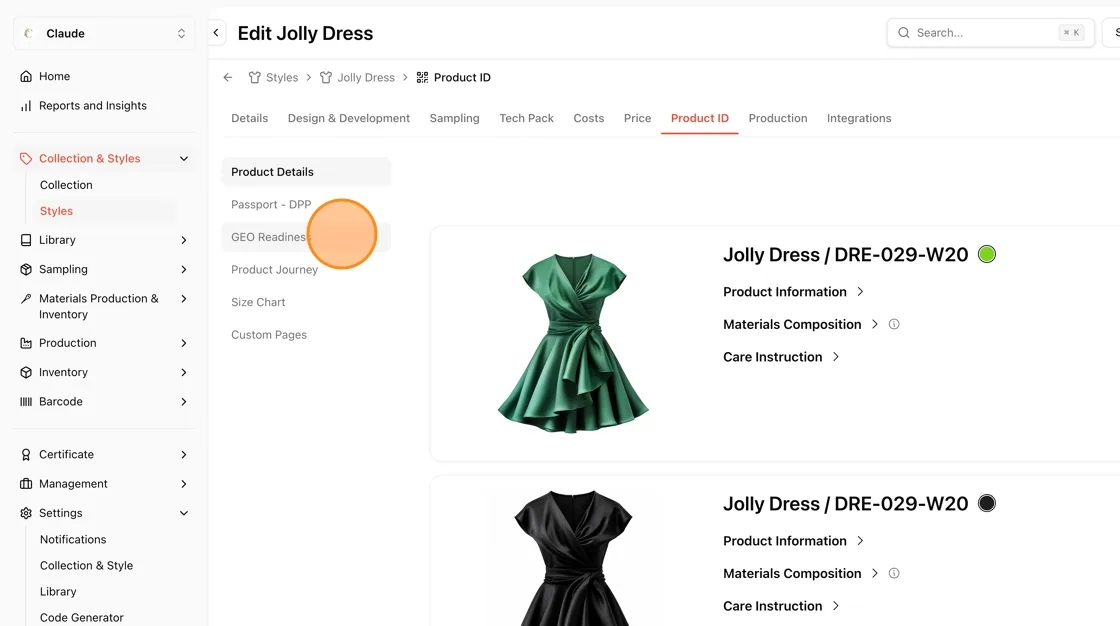Image resolution: width=1120 pixels, height=626 pixels.
Task: Open Reports and Insights
Action: click(x=93, y=106)
